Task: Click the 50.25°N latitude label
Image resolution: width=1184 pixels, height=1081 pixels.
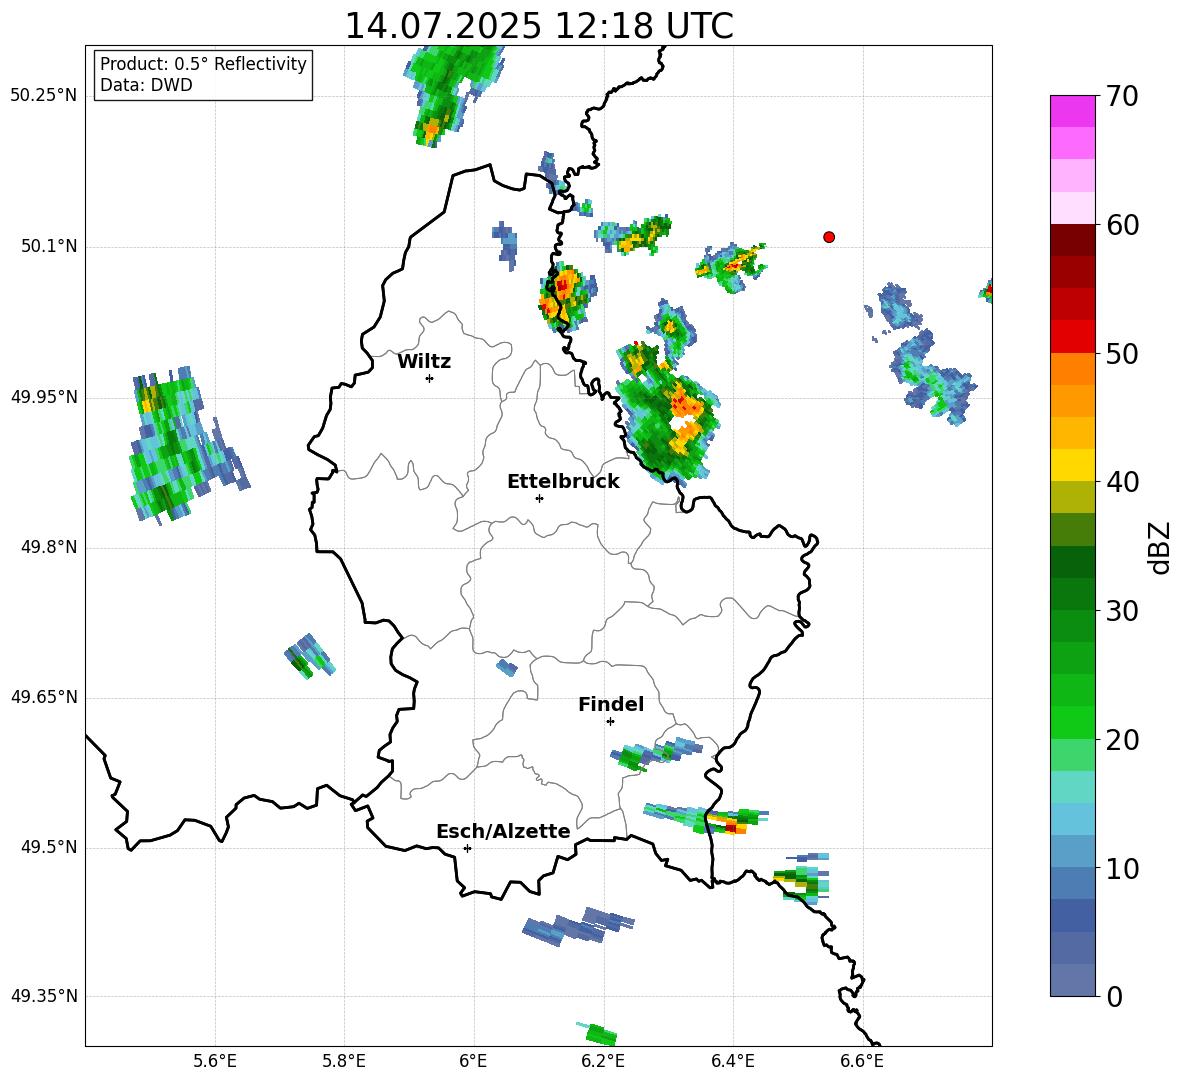Action: (x=44, y=96)
